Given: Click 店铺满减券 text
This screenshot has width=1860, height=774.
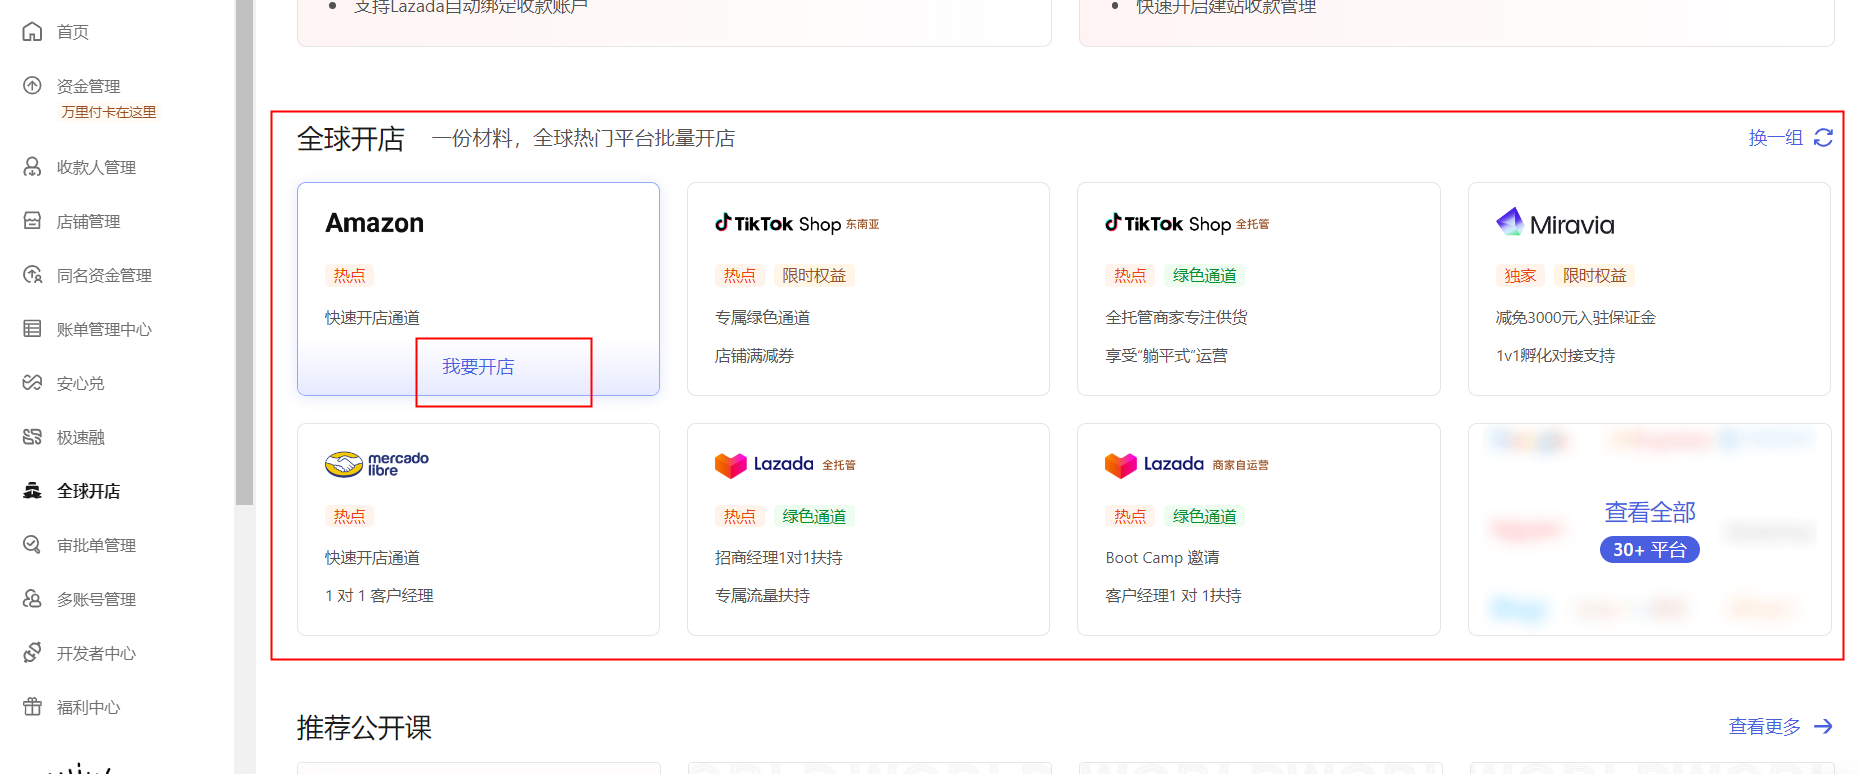Looking at the screenshot, I should click(x=754, y=356).
